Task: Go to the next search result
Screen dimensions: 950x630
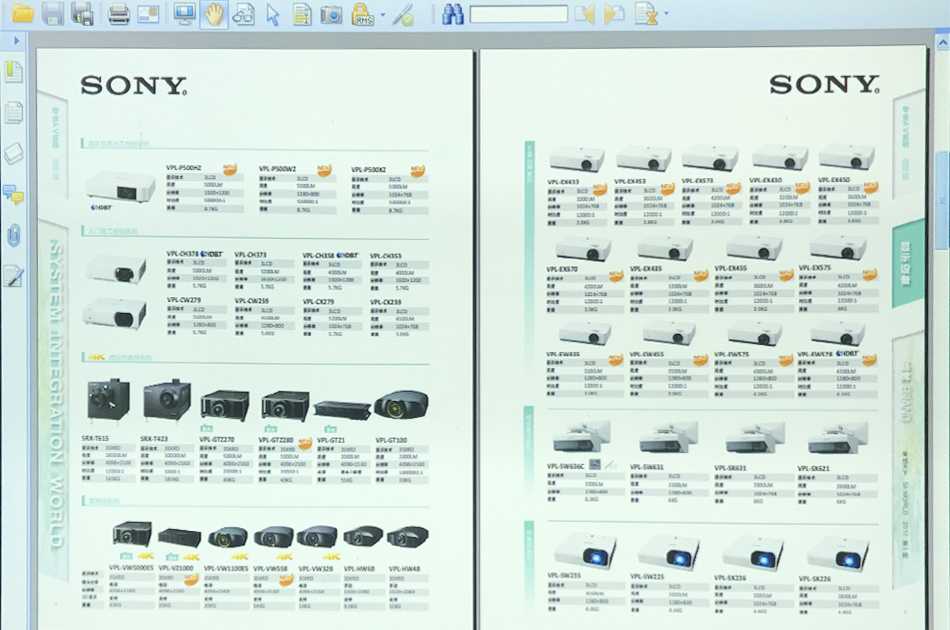Action: pyautogui.click(x=614, y=14)
